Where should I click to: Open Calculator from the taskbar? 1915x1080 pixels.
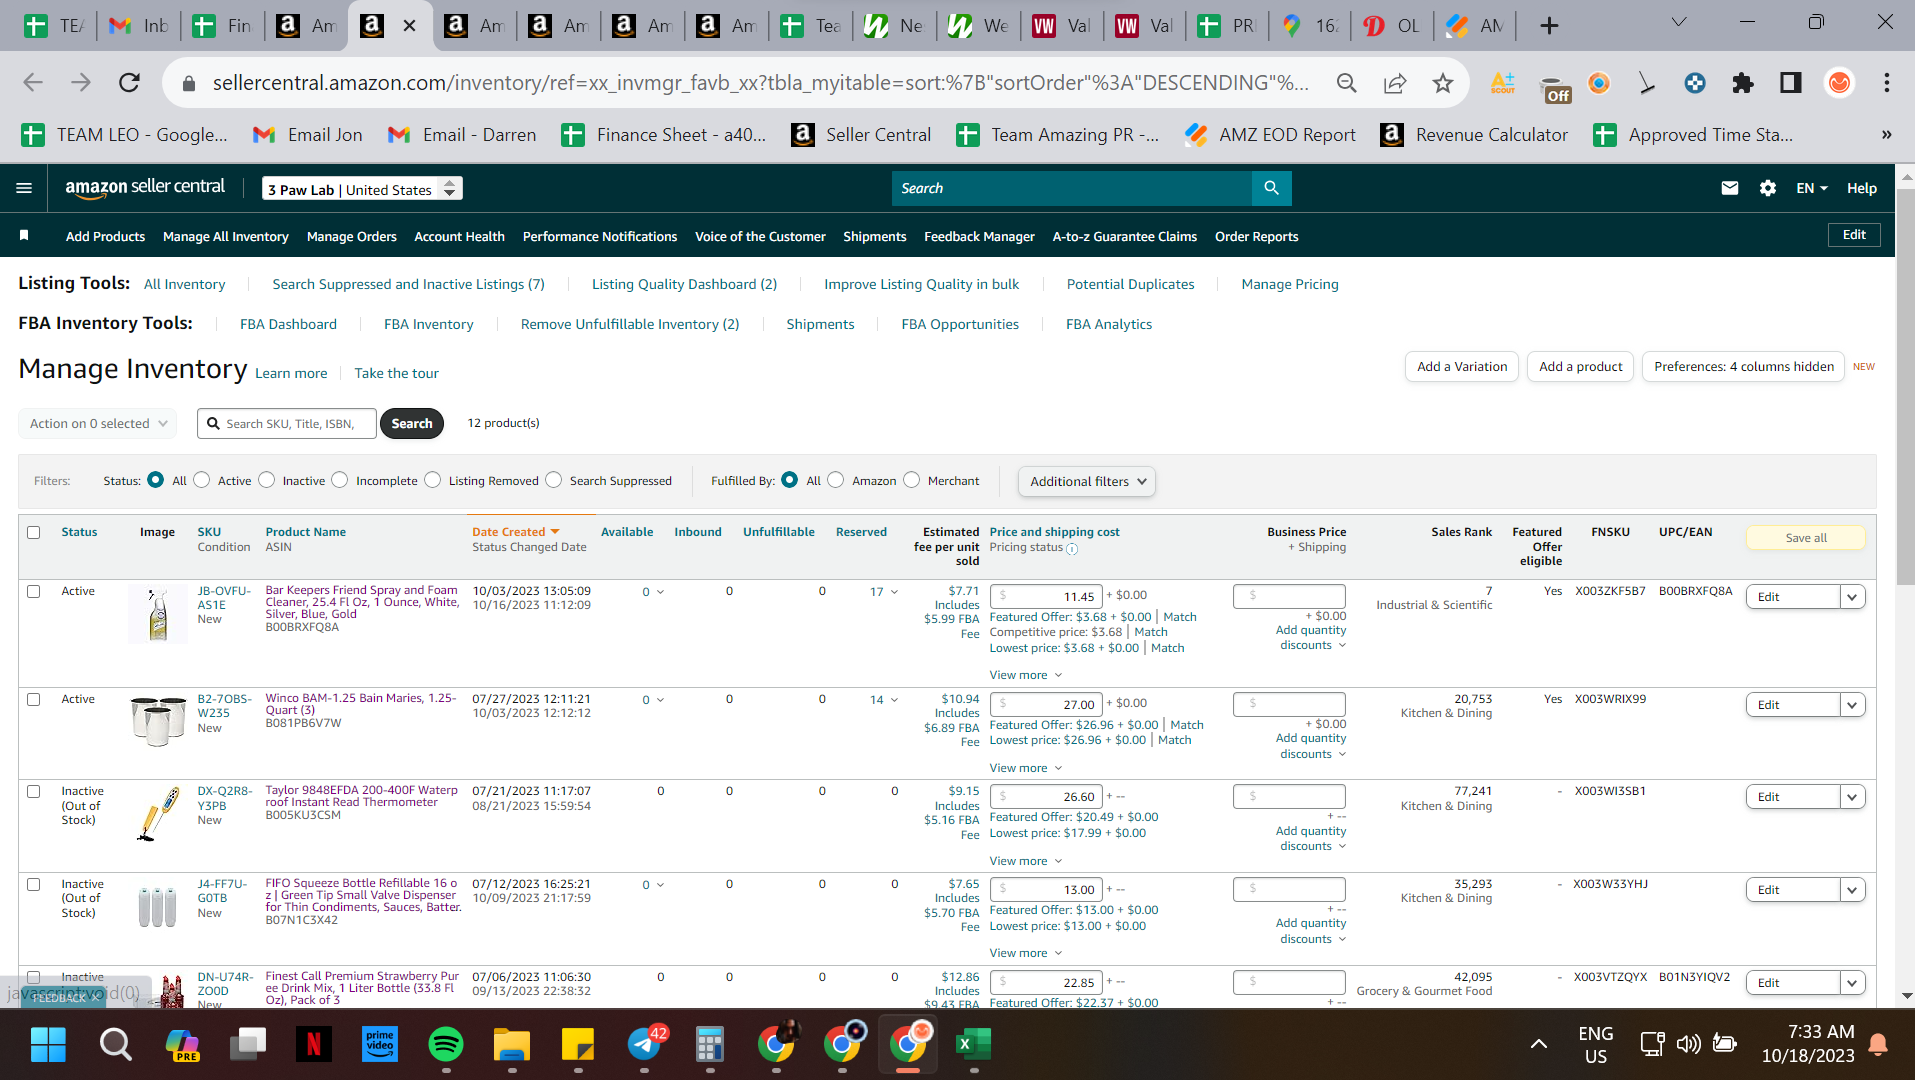pos(710,1045)
